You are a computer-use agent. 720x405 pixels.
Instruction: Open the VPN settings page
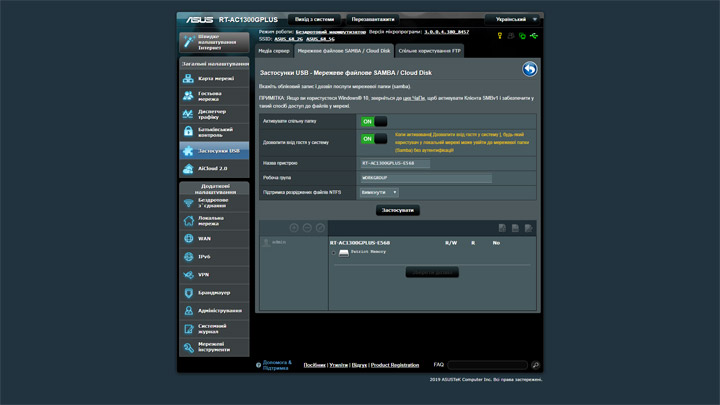pos(214,275)
